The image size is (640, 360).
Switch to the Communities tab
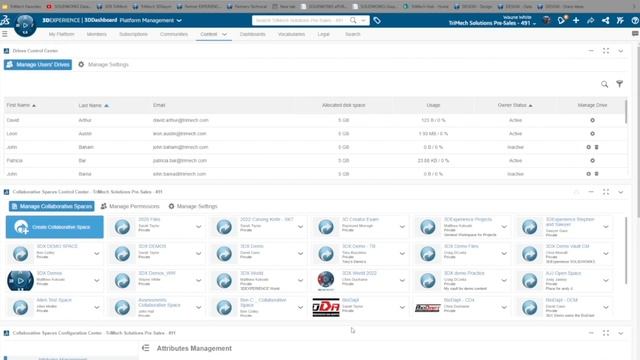(174, 34)
